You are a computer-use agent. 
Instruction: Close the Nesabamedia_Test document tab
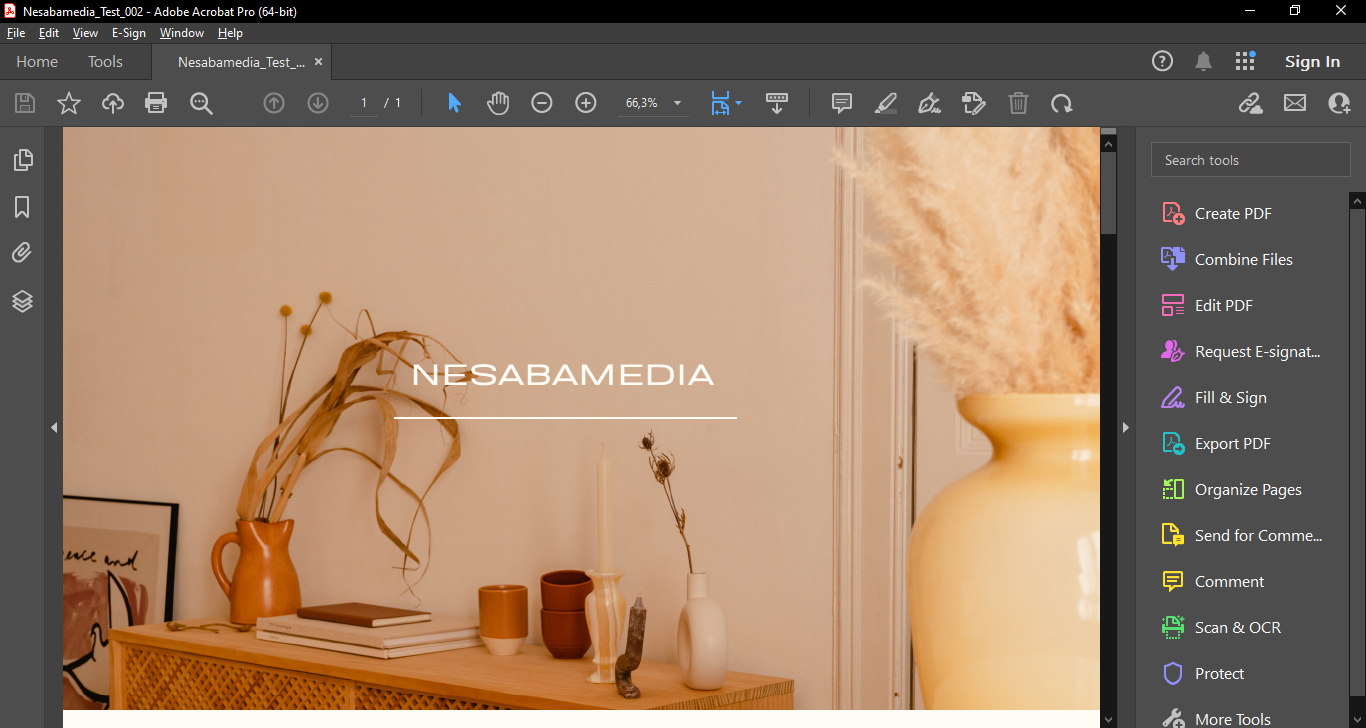click(x=318, y=62)
